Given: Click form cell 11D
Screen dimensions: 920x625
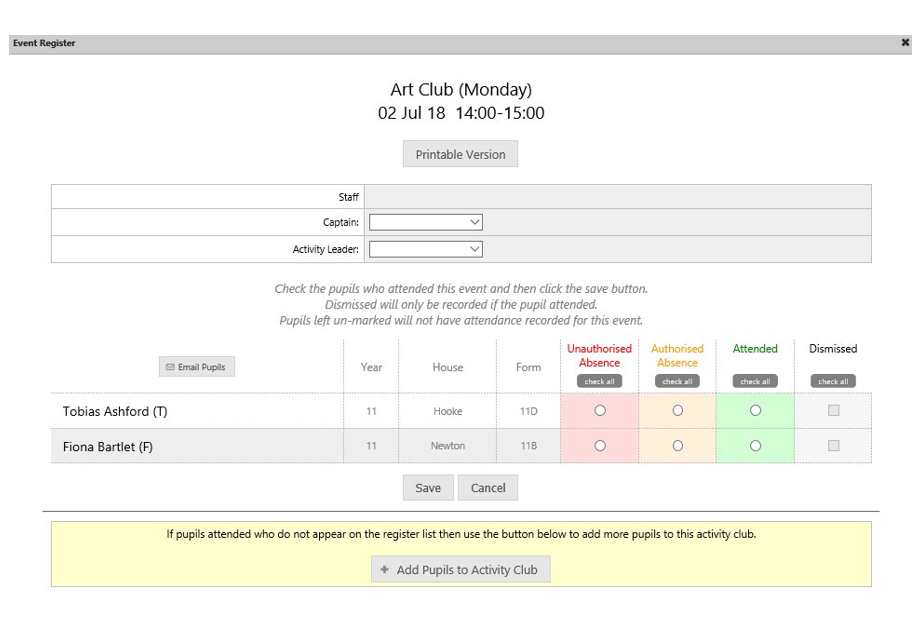Looking at the screenshot, I should (529, 411).
